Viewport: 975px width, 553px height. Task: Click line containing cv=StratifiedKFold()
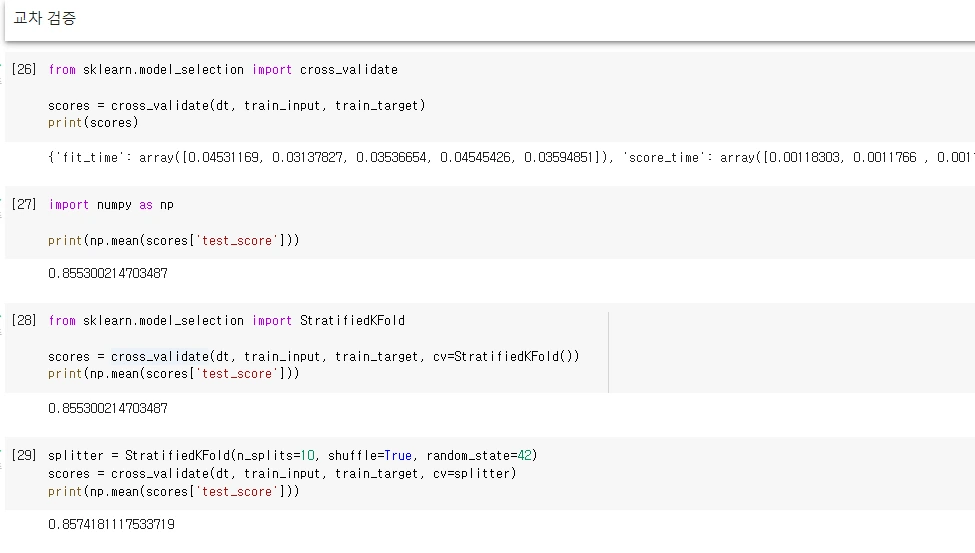(x=314, y=356)
